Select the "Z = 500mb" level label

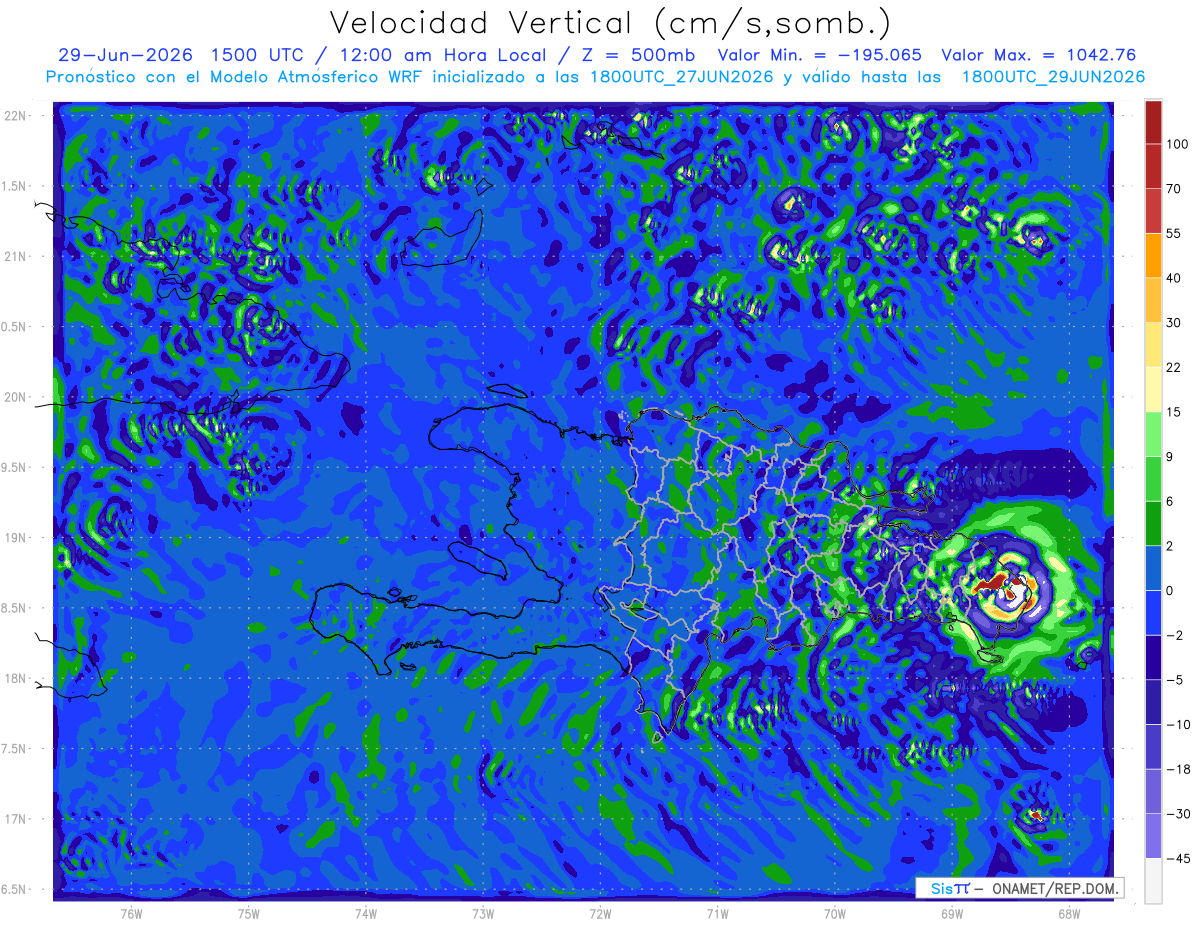tap(638, 55)
